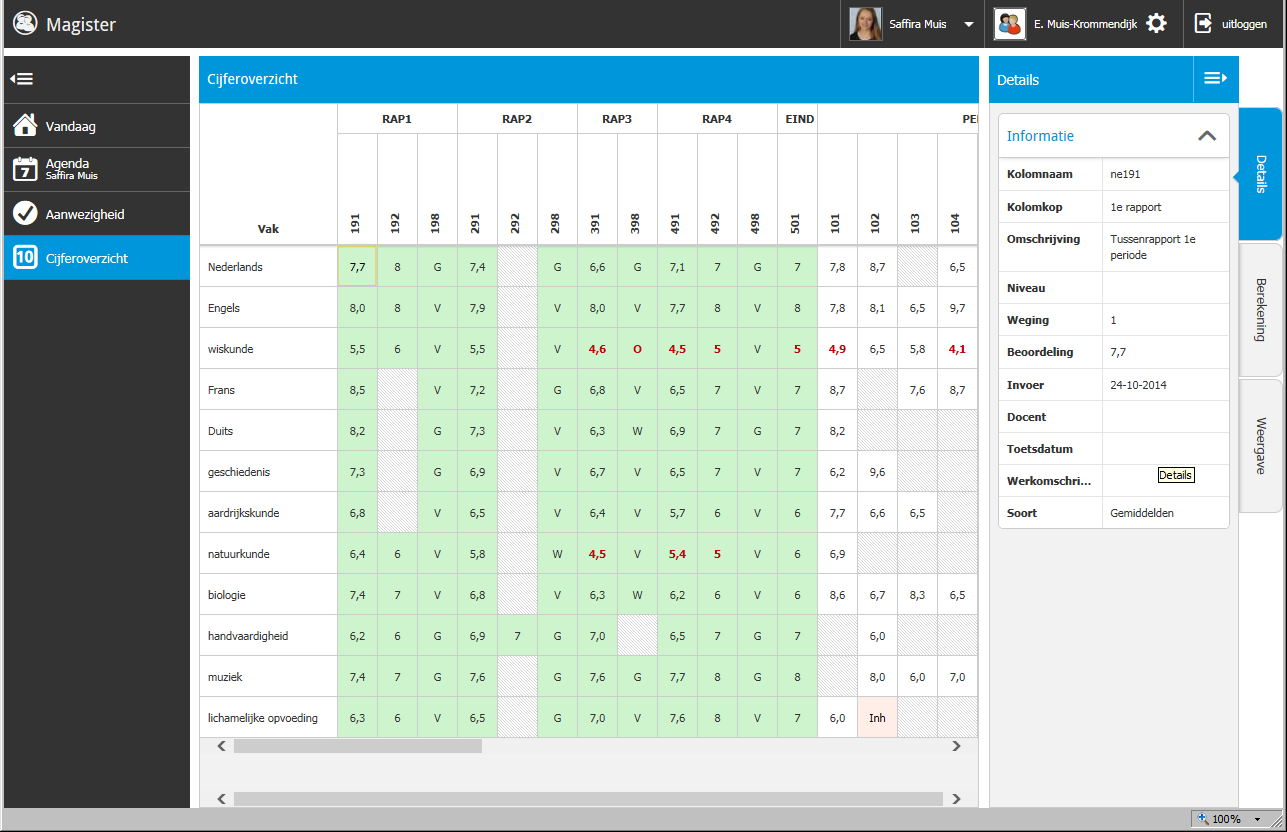Screen dimensions: 1287x832
Task: Click the Cijferoverzicht number icon
Action: (x=25, y=258)
